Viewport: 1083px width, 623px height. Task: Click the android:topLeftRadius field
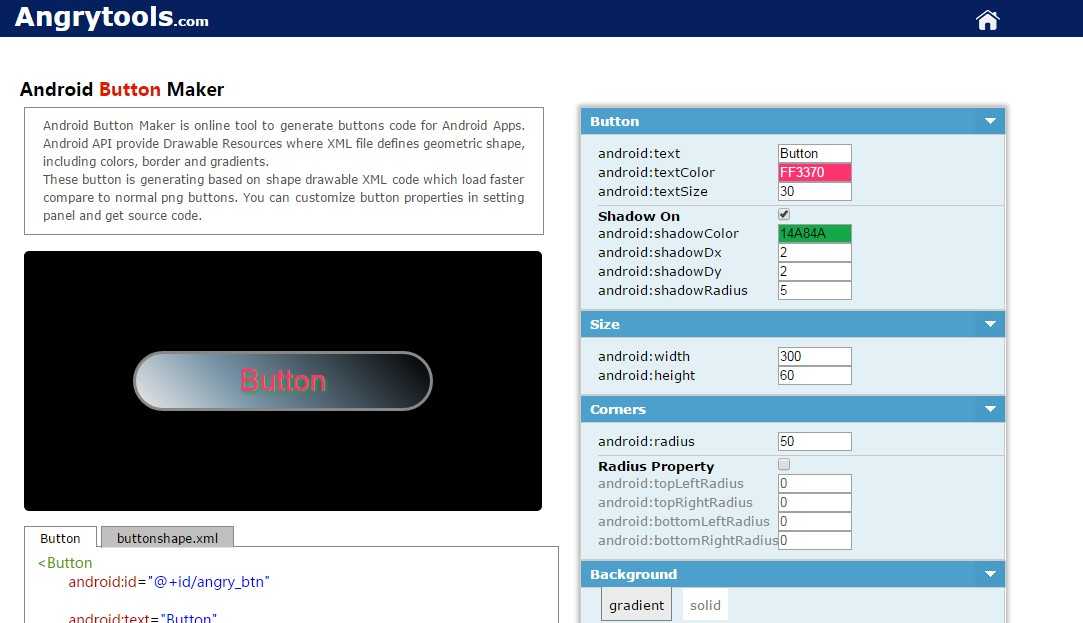tap(814, 483)
